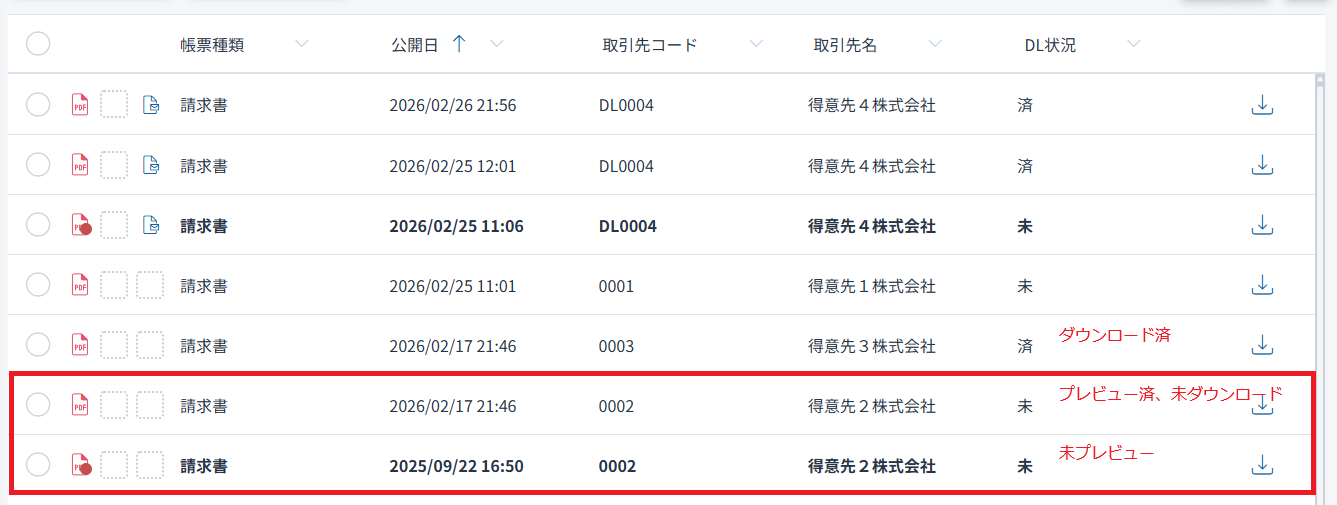Click unread PDF icon for 2026/02/25 11:06
This screenshot has height=505, width=1337.
coord(80,226)
